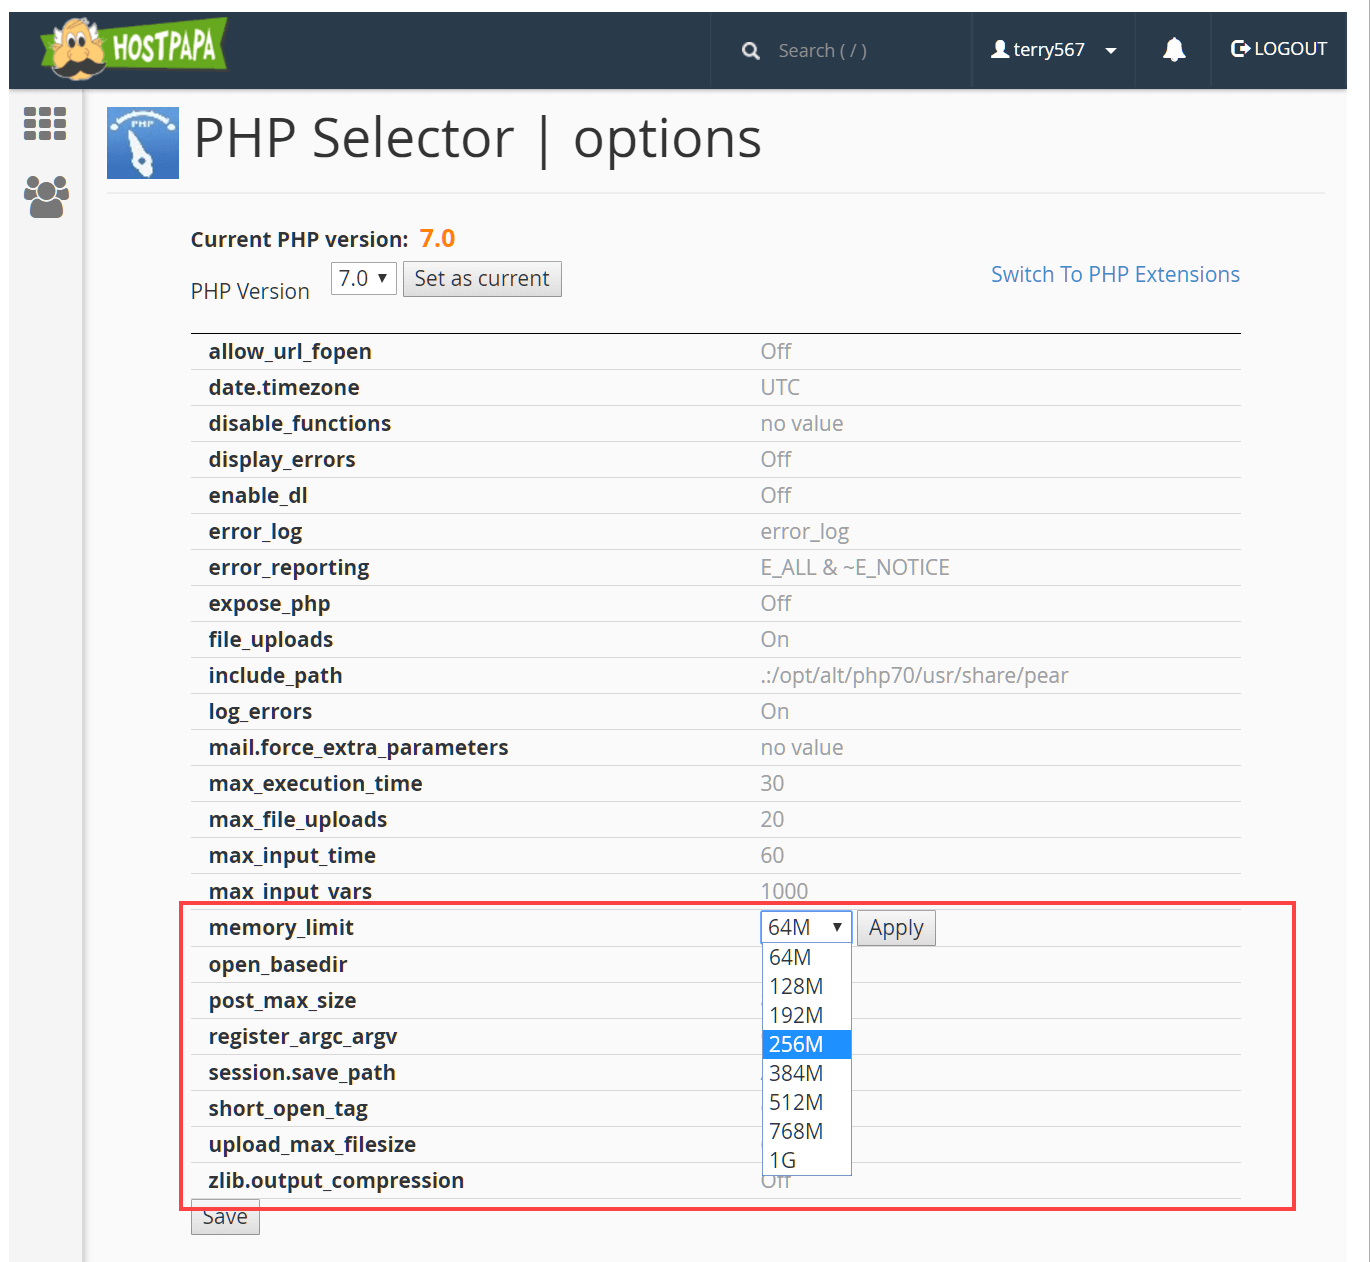1370x1262 pixels.
Task: Open the memory_limit 64M combo box
Action: coord(806,927)
